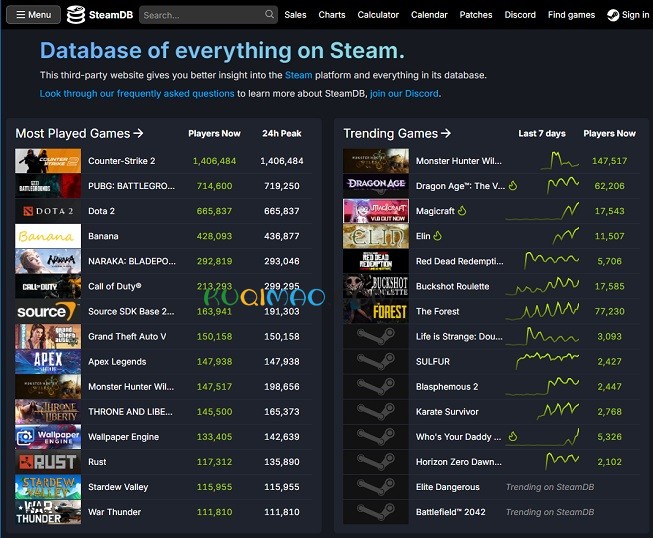653x538 pixels.
Task: Open the hamburger Menu button
Action: (33, 15)
